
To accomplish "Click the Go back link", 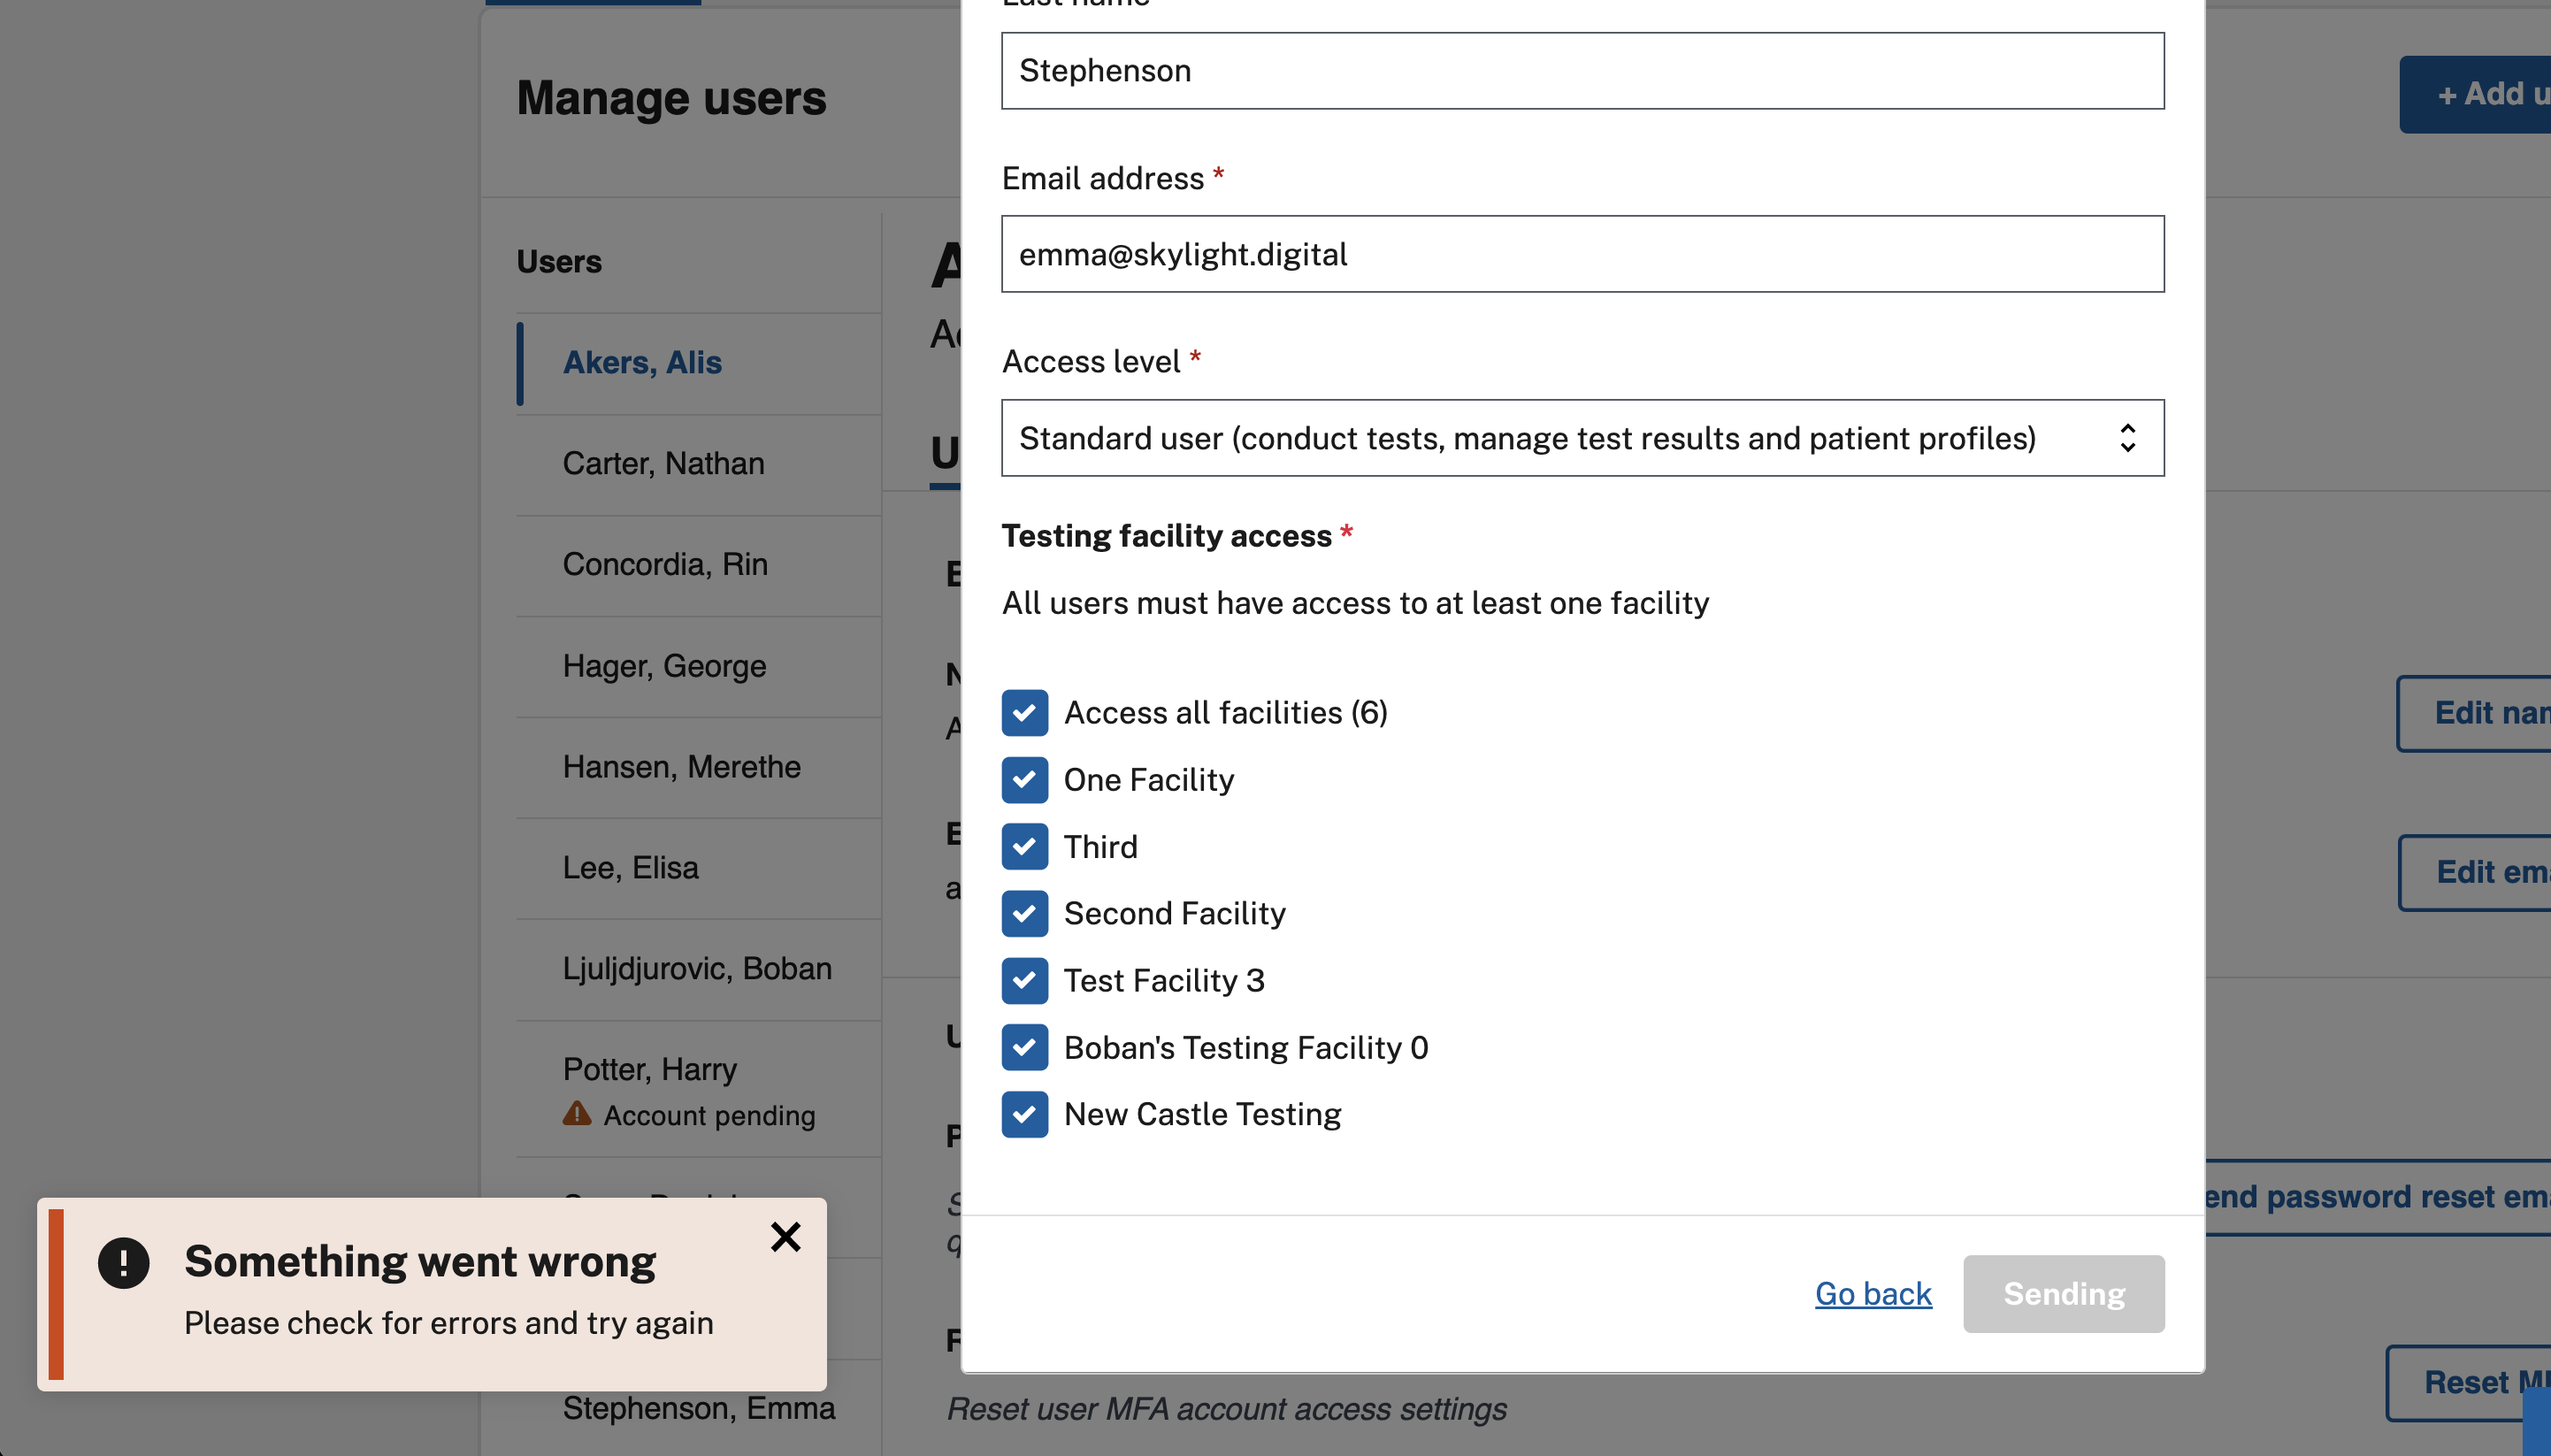I will pyautogui.click(x=1872, y=1293).
